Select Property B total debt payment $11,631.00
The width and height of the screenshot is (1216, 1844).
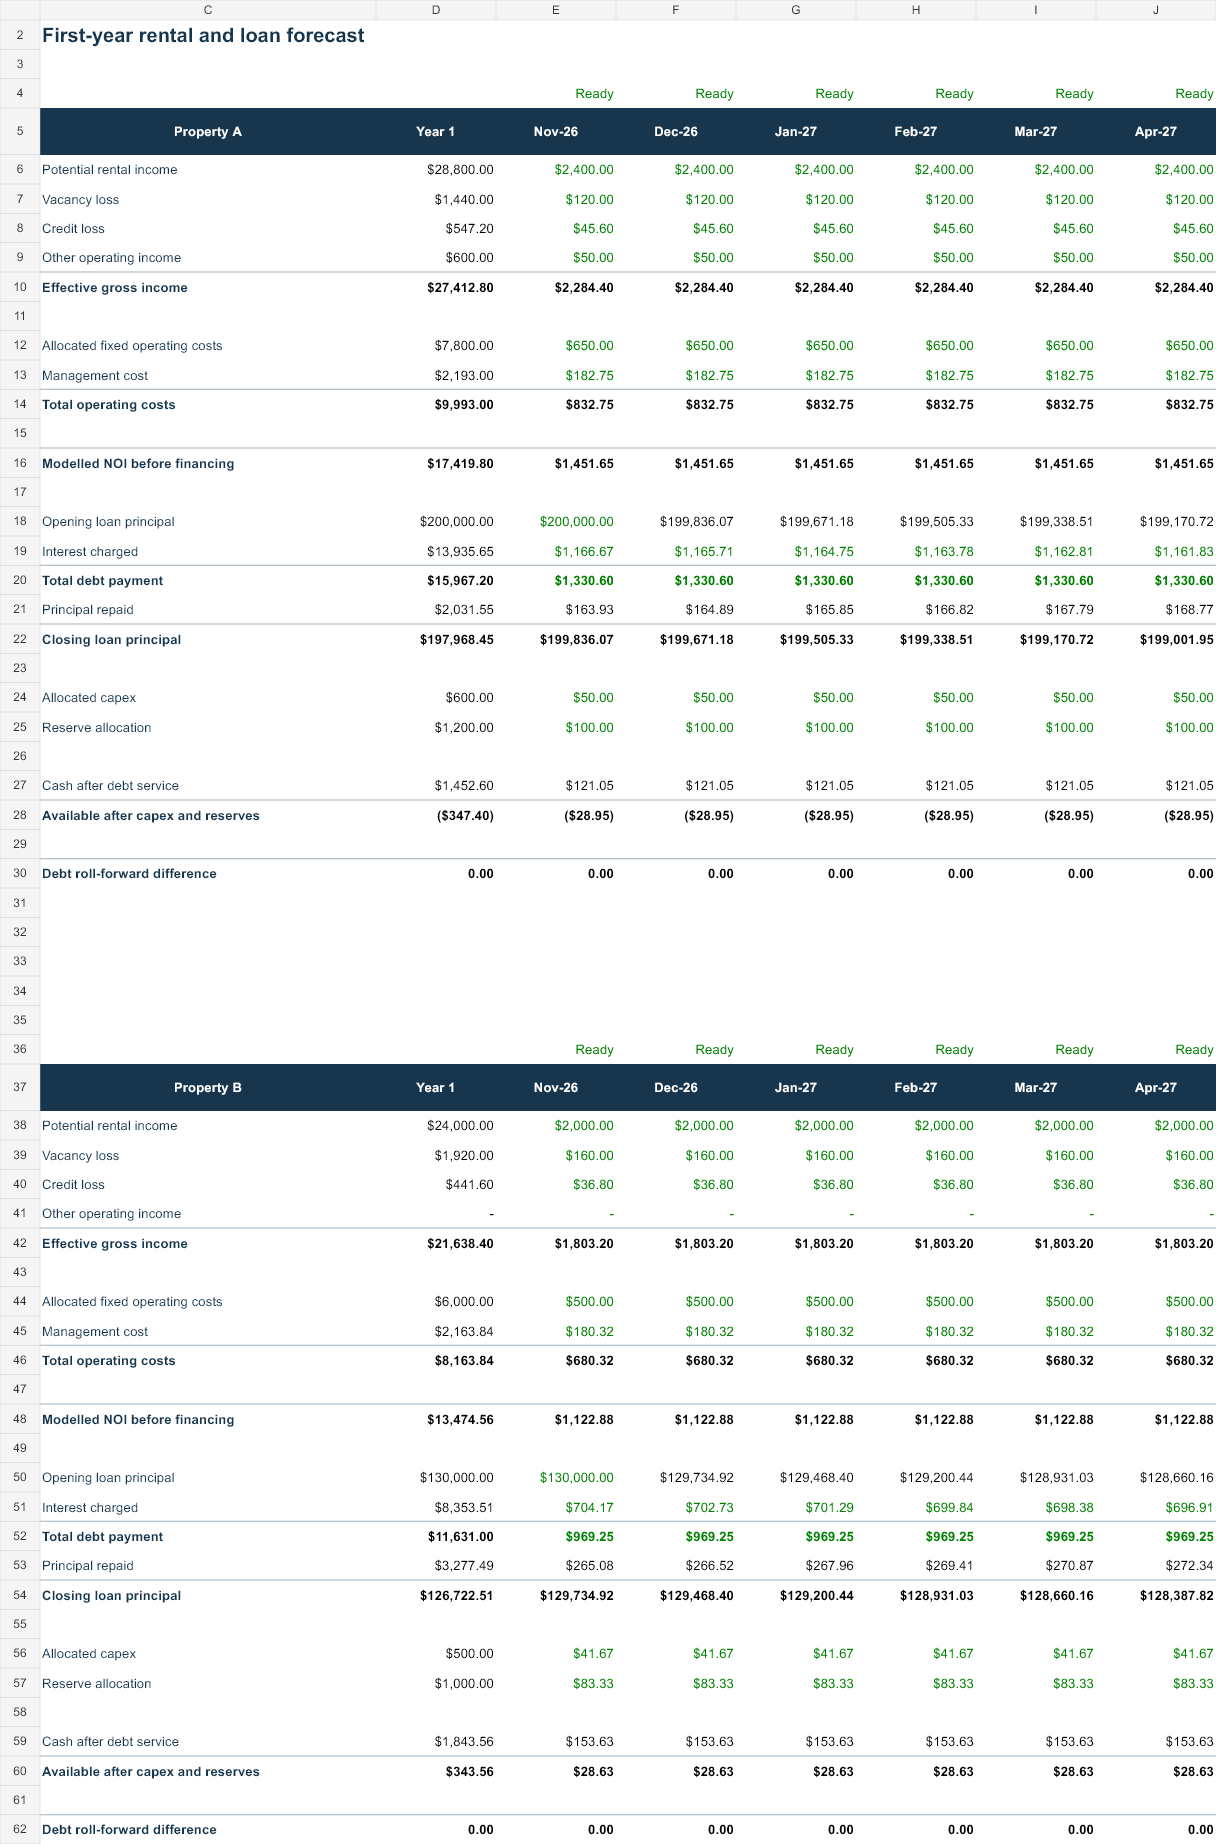click(460, 1537)
